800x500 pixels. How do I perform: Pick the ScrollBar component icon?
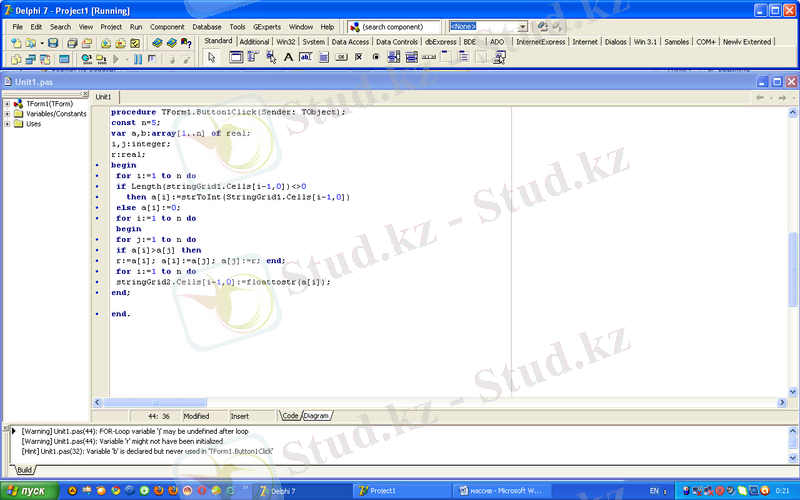(x=429, y=57)
